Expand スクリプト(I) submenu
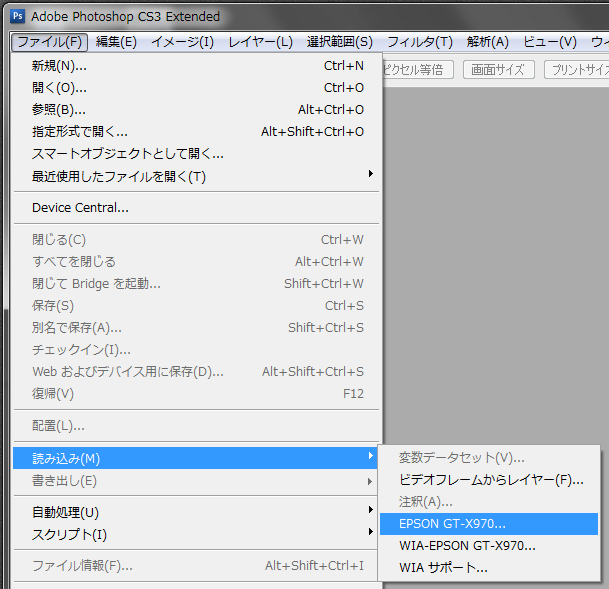Image resolution: width=609 pixels, height=589 pixels. (196, 535)
